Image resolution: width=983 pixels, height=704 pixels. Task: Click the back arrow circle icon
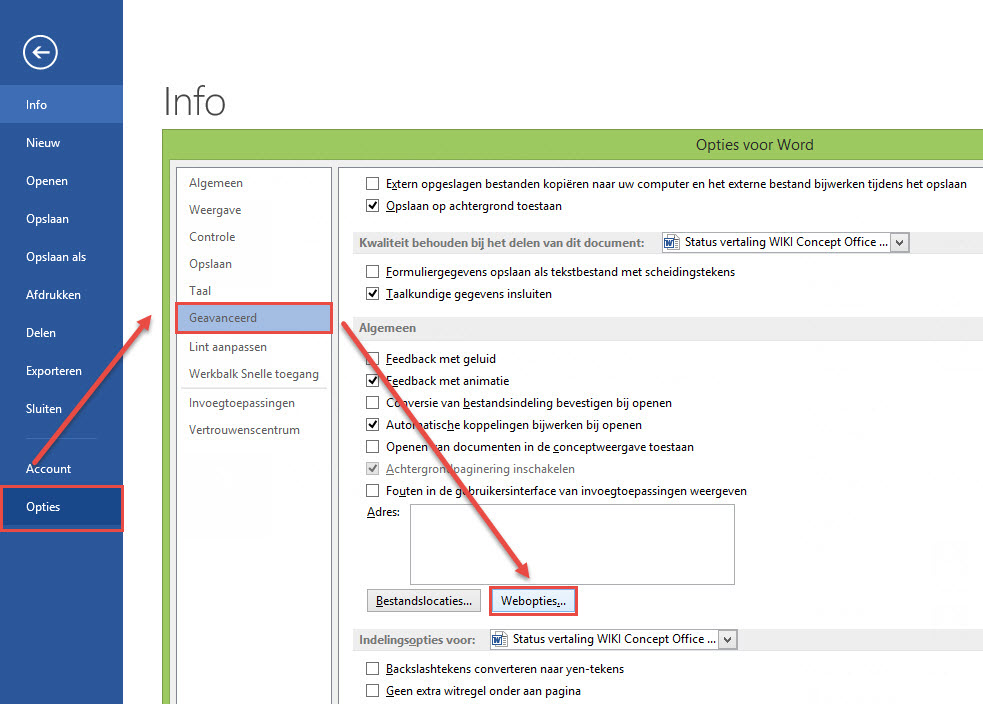(x=42, y=52)
